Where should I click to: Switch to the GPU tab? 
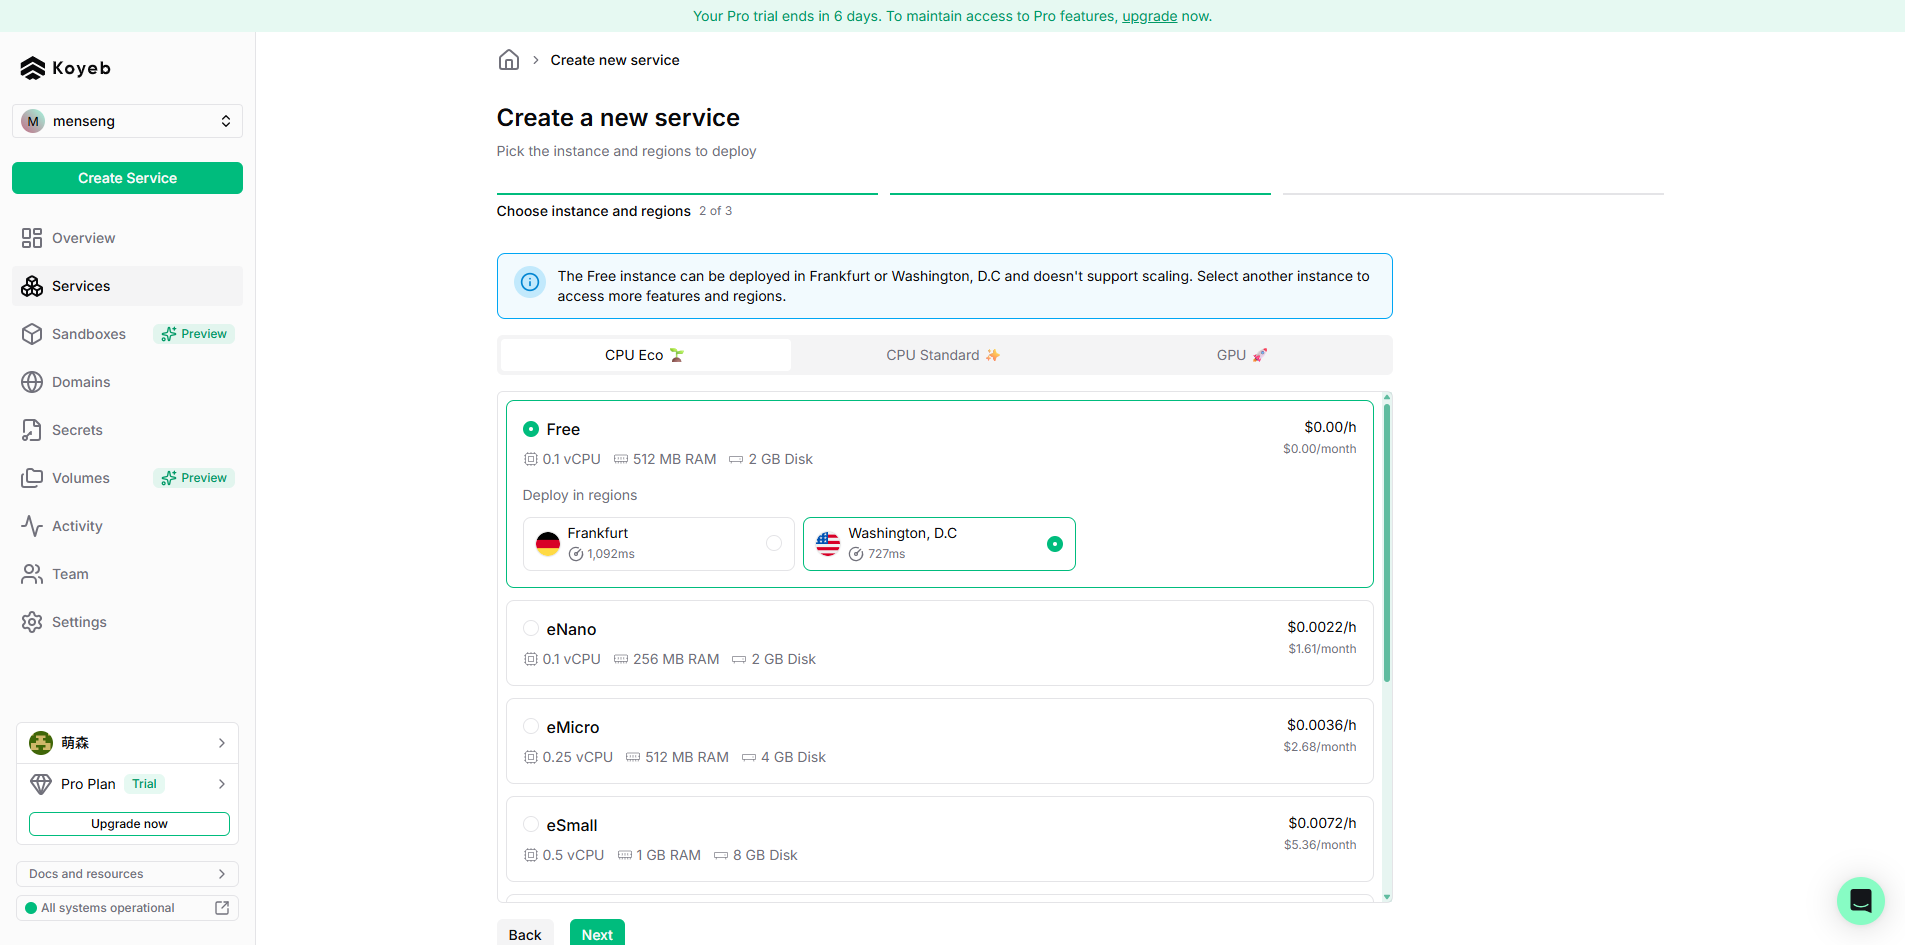(x=1241, y=354)
